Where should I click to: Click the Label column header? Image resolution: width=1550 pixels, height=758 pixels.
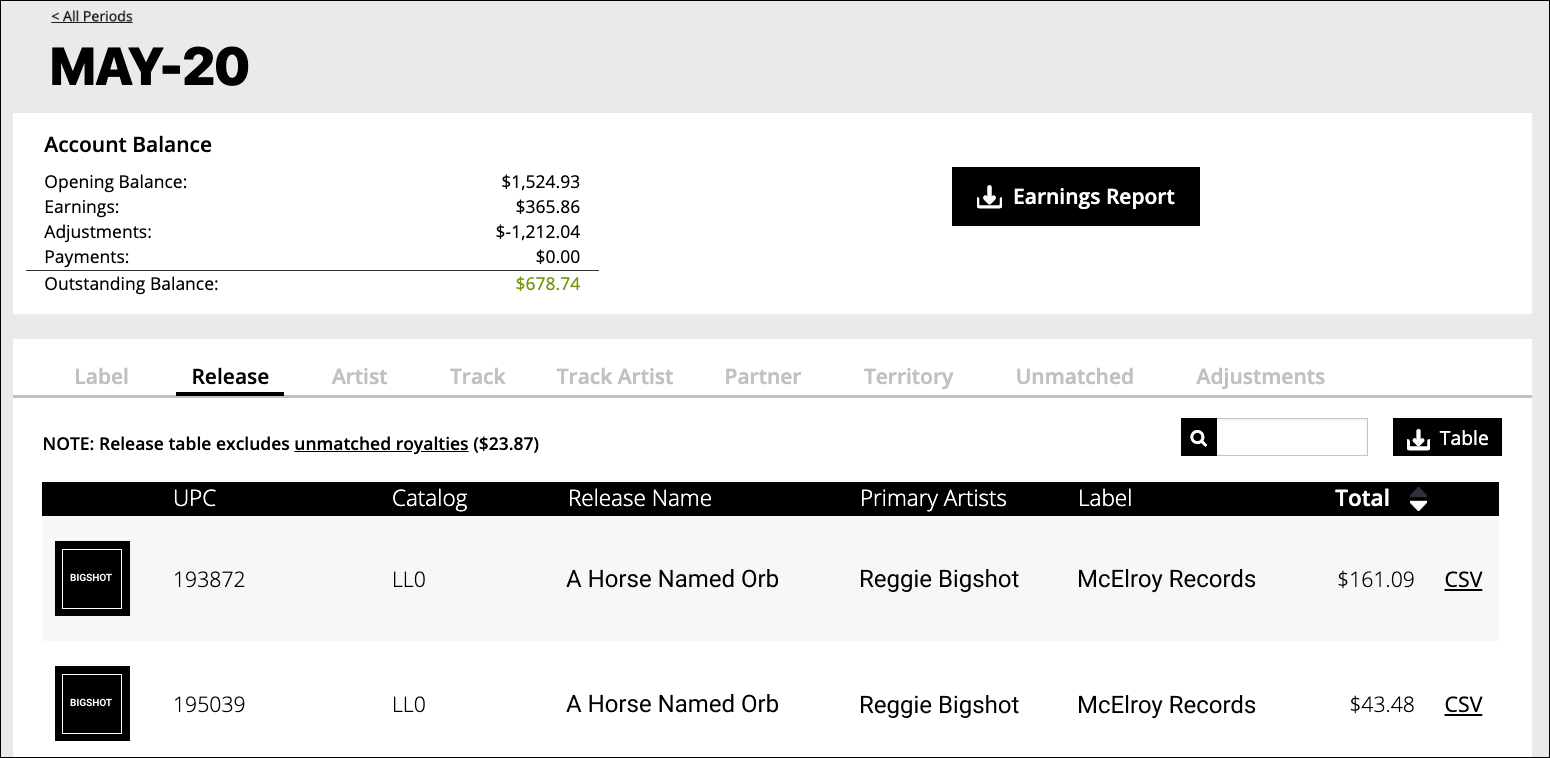[1105, 498]
